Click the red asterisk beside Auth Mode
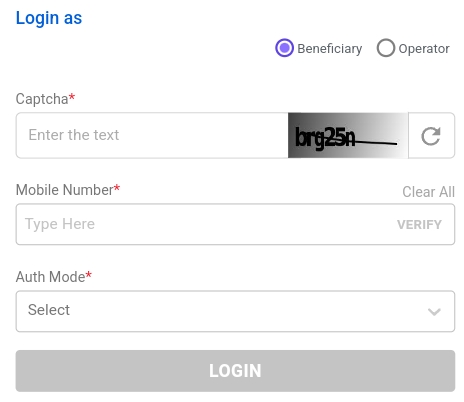464x402 pixels. coord(89,274)
